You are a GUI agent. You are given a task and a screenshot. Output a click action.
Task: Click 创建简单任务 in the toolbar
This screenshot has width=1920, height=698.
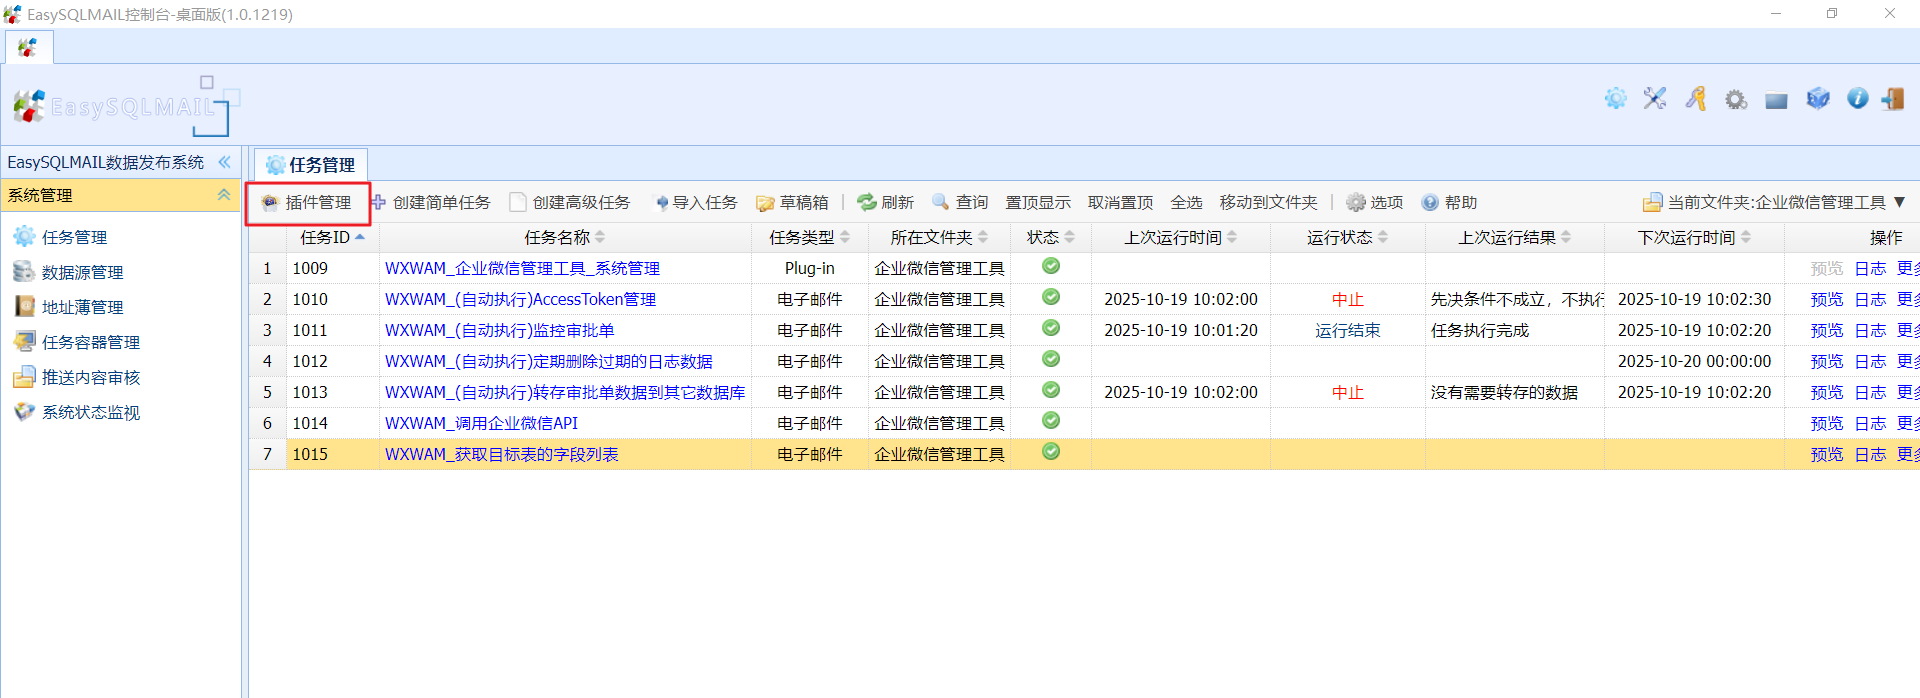coord(432,203)
